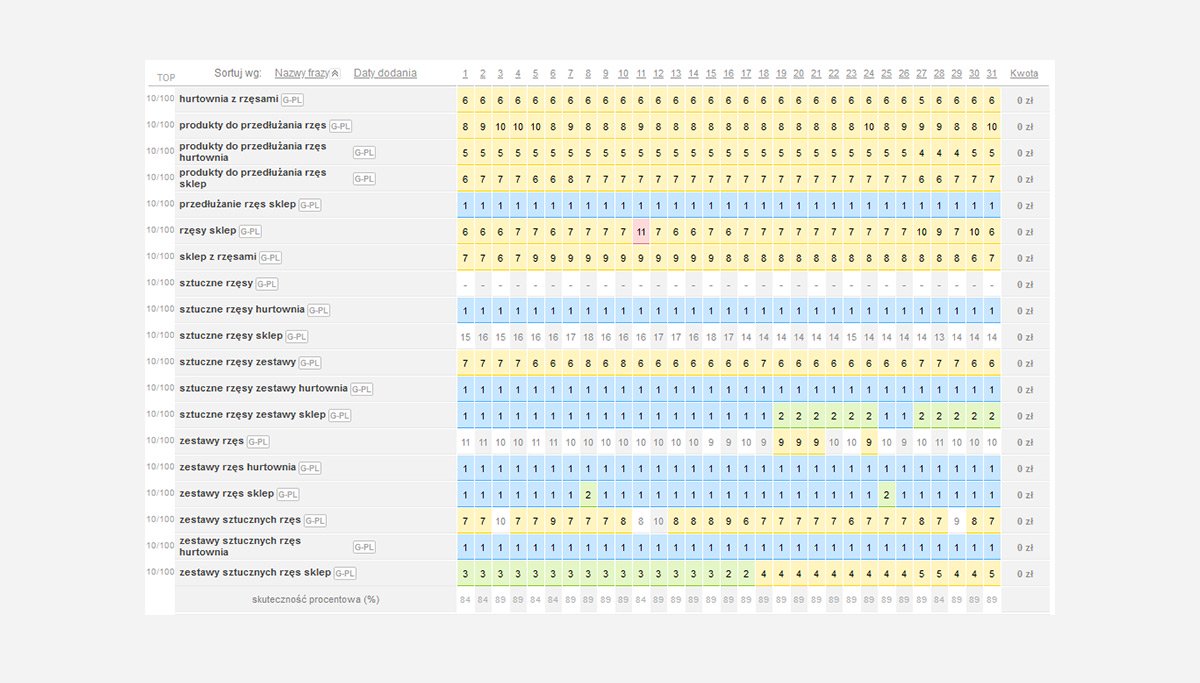
Task: Click G-PL badge next to przedłużanie rzęs sklep
Action: coord(310,205)
